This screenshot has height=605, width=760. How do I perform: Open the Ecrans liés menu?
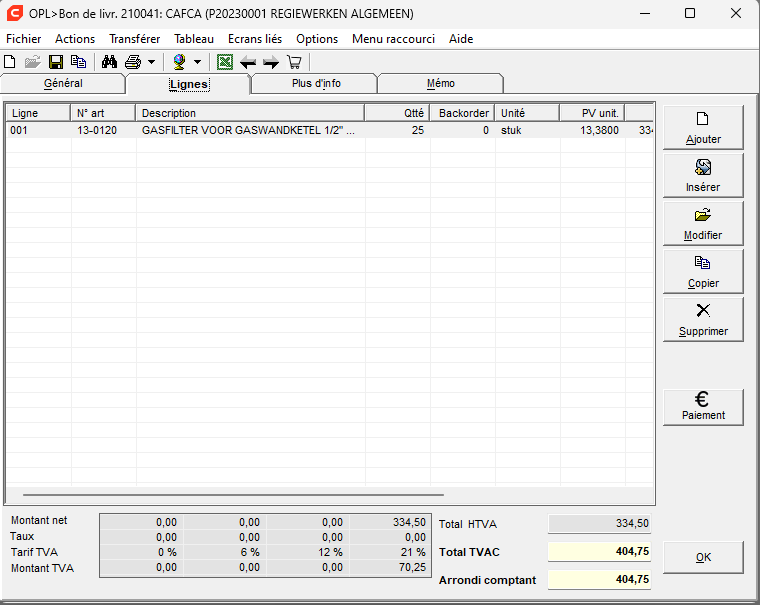pyautogui.click(x=255, y=39)
